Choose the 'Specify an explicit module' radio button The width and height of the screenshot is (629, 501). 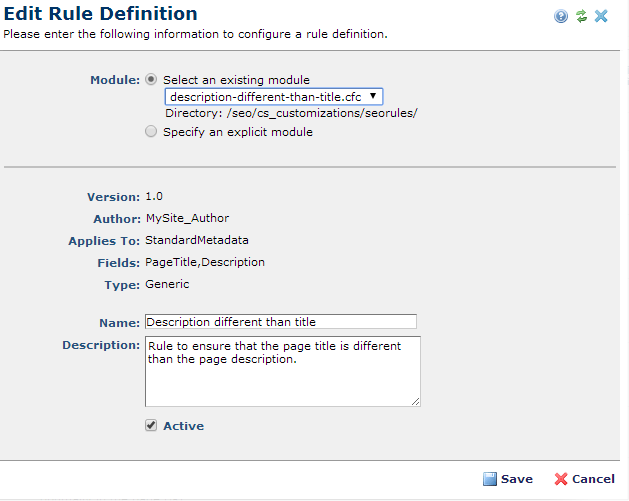pyautogui.click(x=151, y=132)
